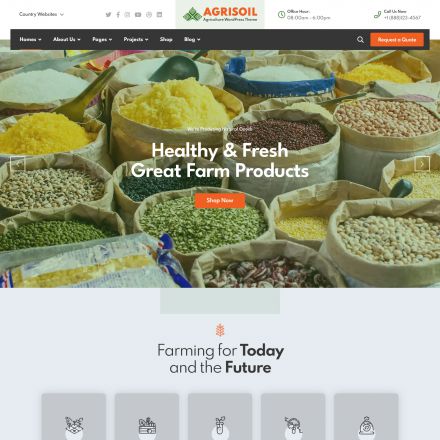Click the Request a Quote button
The width and height of the screenshot is (440, 440).
pyautogui.click(x=397, y=39)
